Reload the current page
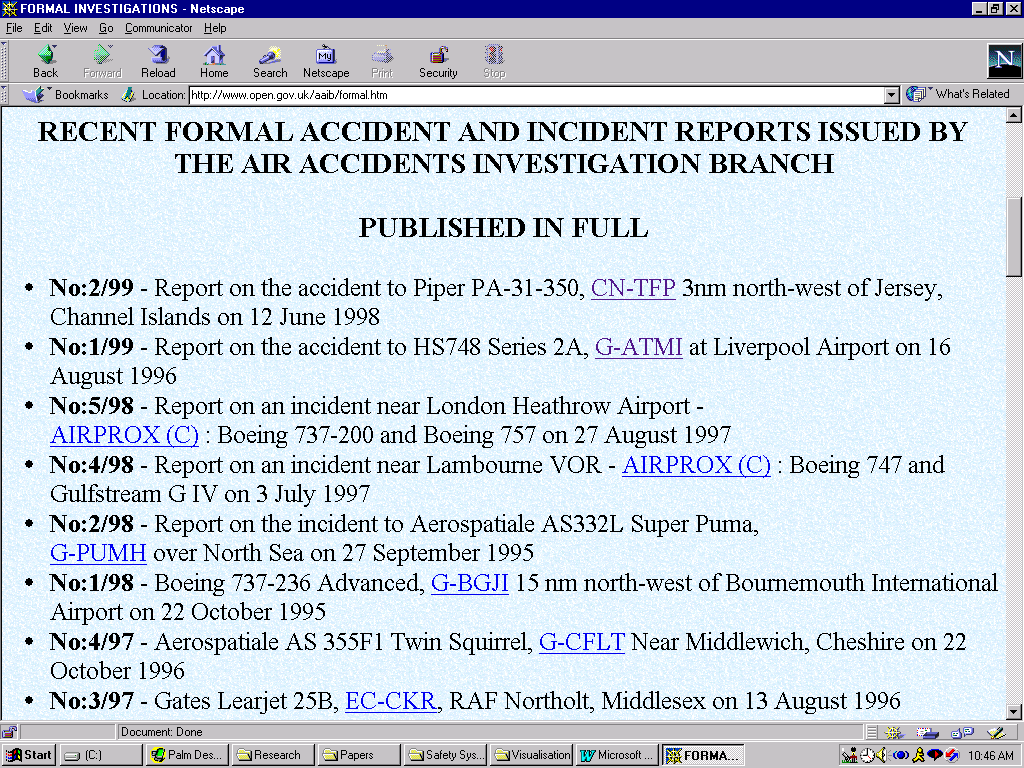This screenshot has height=768, width=1024. click(158, 62)
